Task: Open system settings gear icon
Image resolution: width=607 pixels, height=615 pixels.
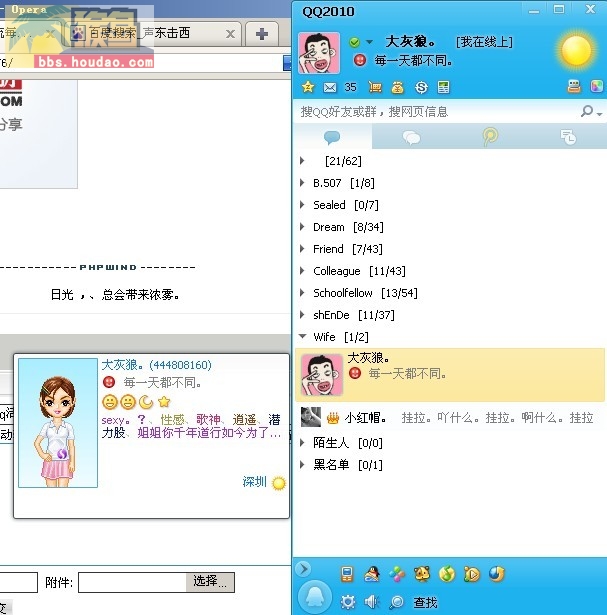Action: pos(348,602)
